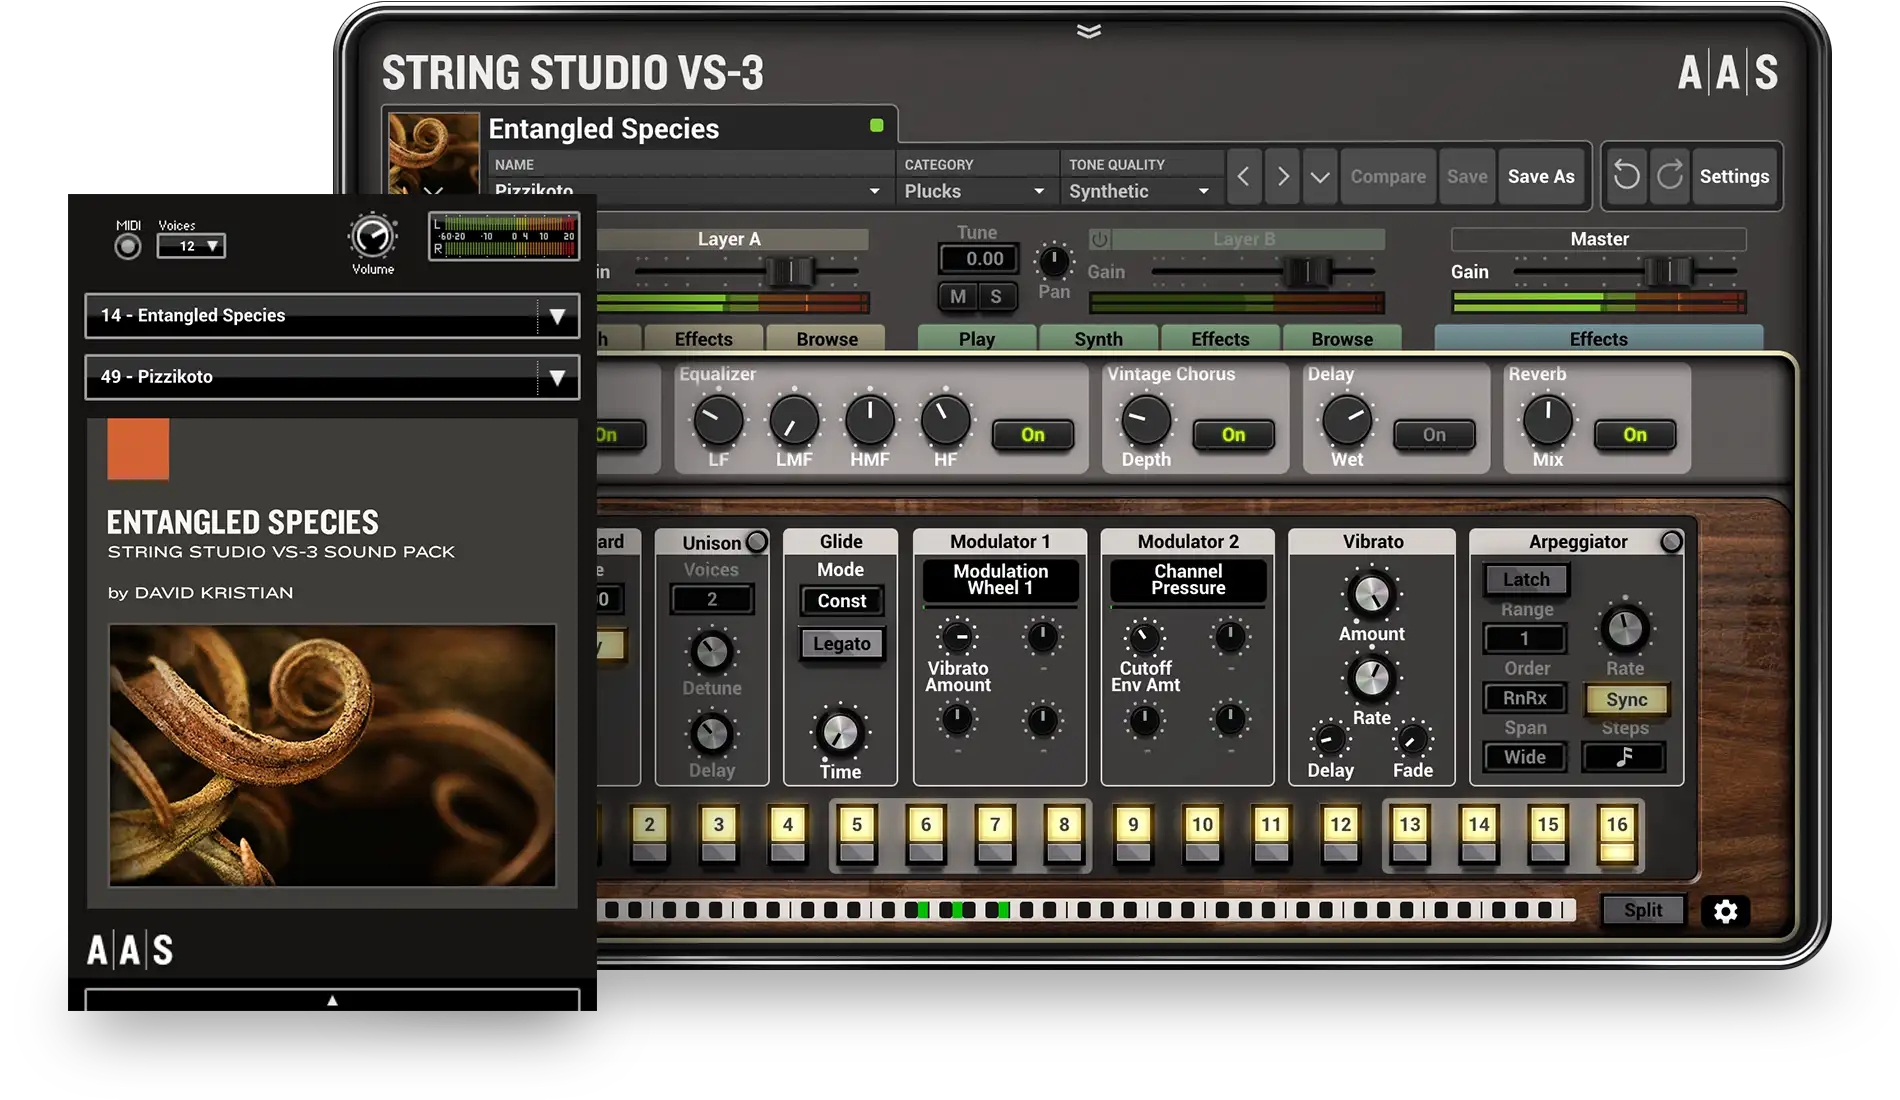Toggle the Vintage Chorus On switch
The width and height of the screenshot is (1900, 1100).
coord(1234,435)
